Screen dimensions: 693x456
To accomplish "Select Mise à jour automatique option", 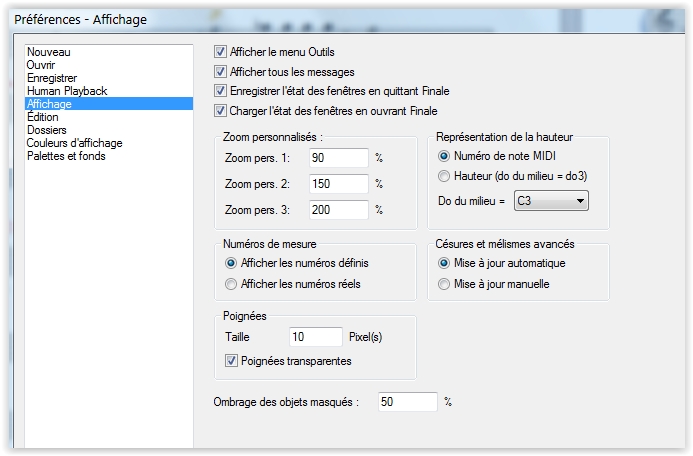I will click(x=445, y=264).
